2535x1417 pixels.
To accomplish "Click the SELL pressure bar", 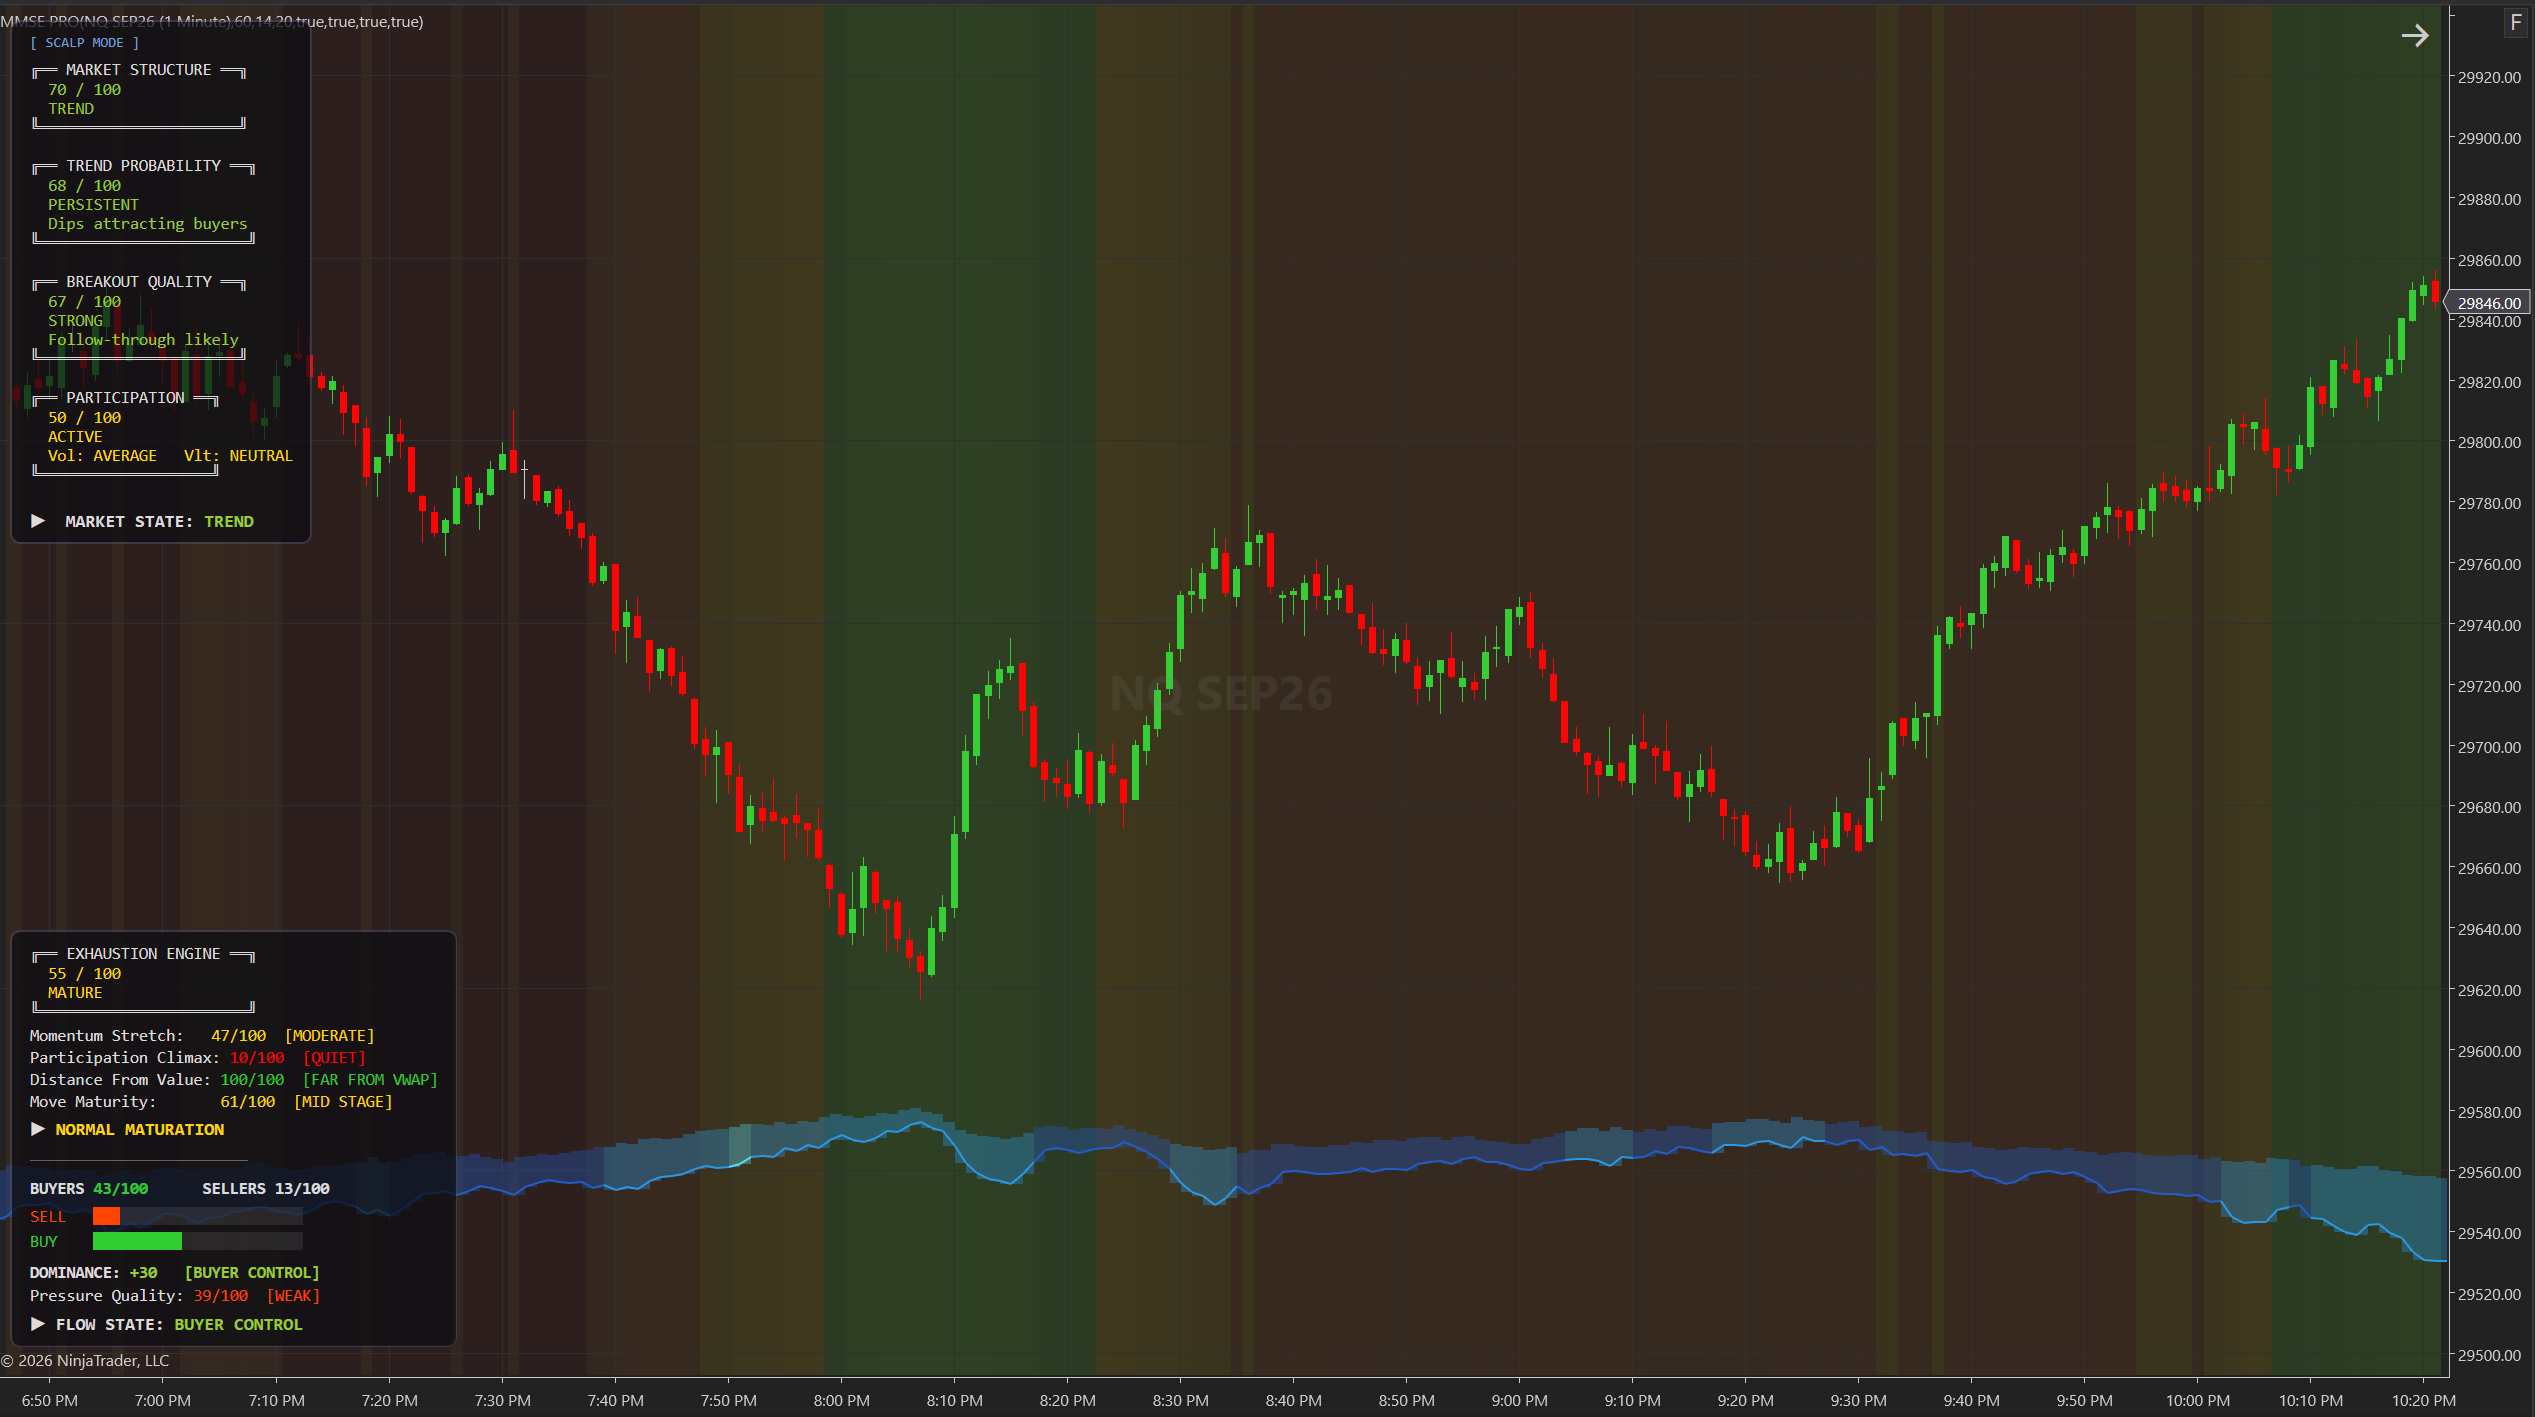I will [197, 1216].
